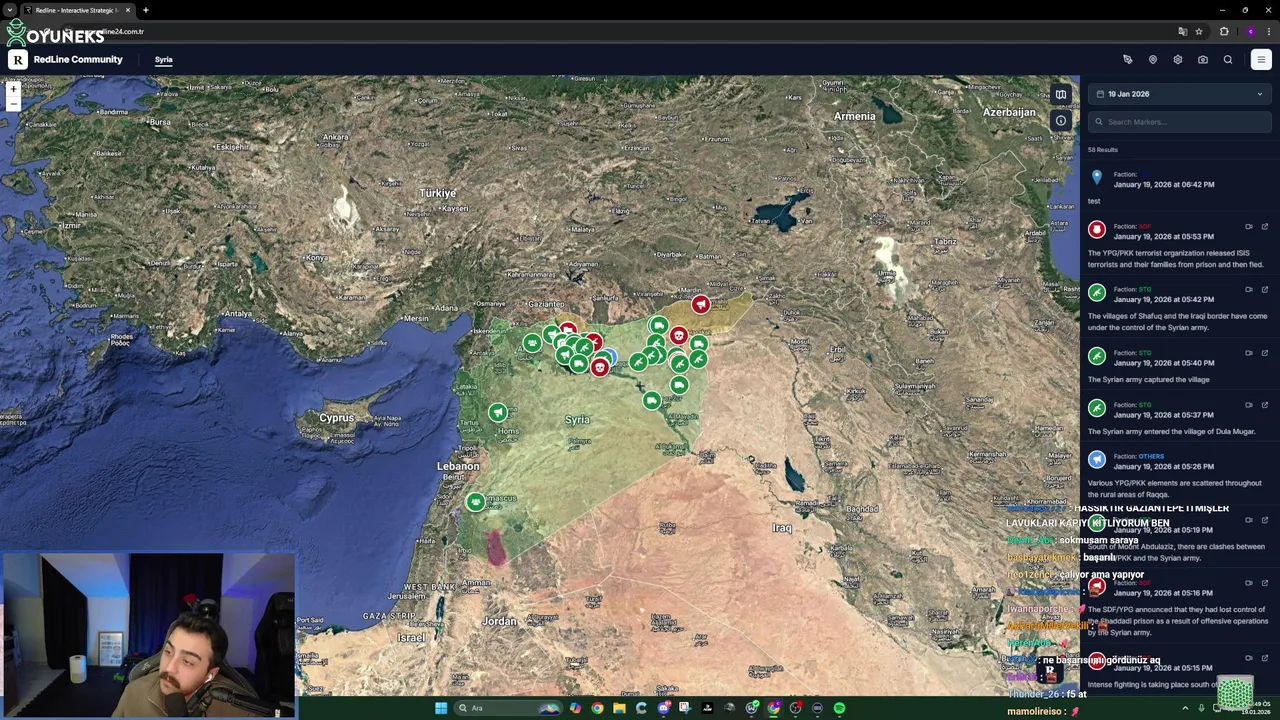Open the search icon in the header
Viewport: 1280px width, 720px height.
[x=1228, y=60]
